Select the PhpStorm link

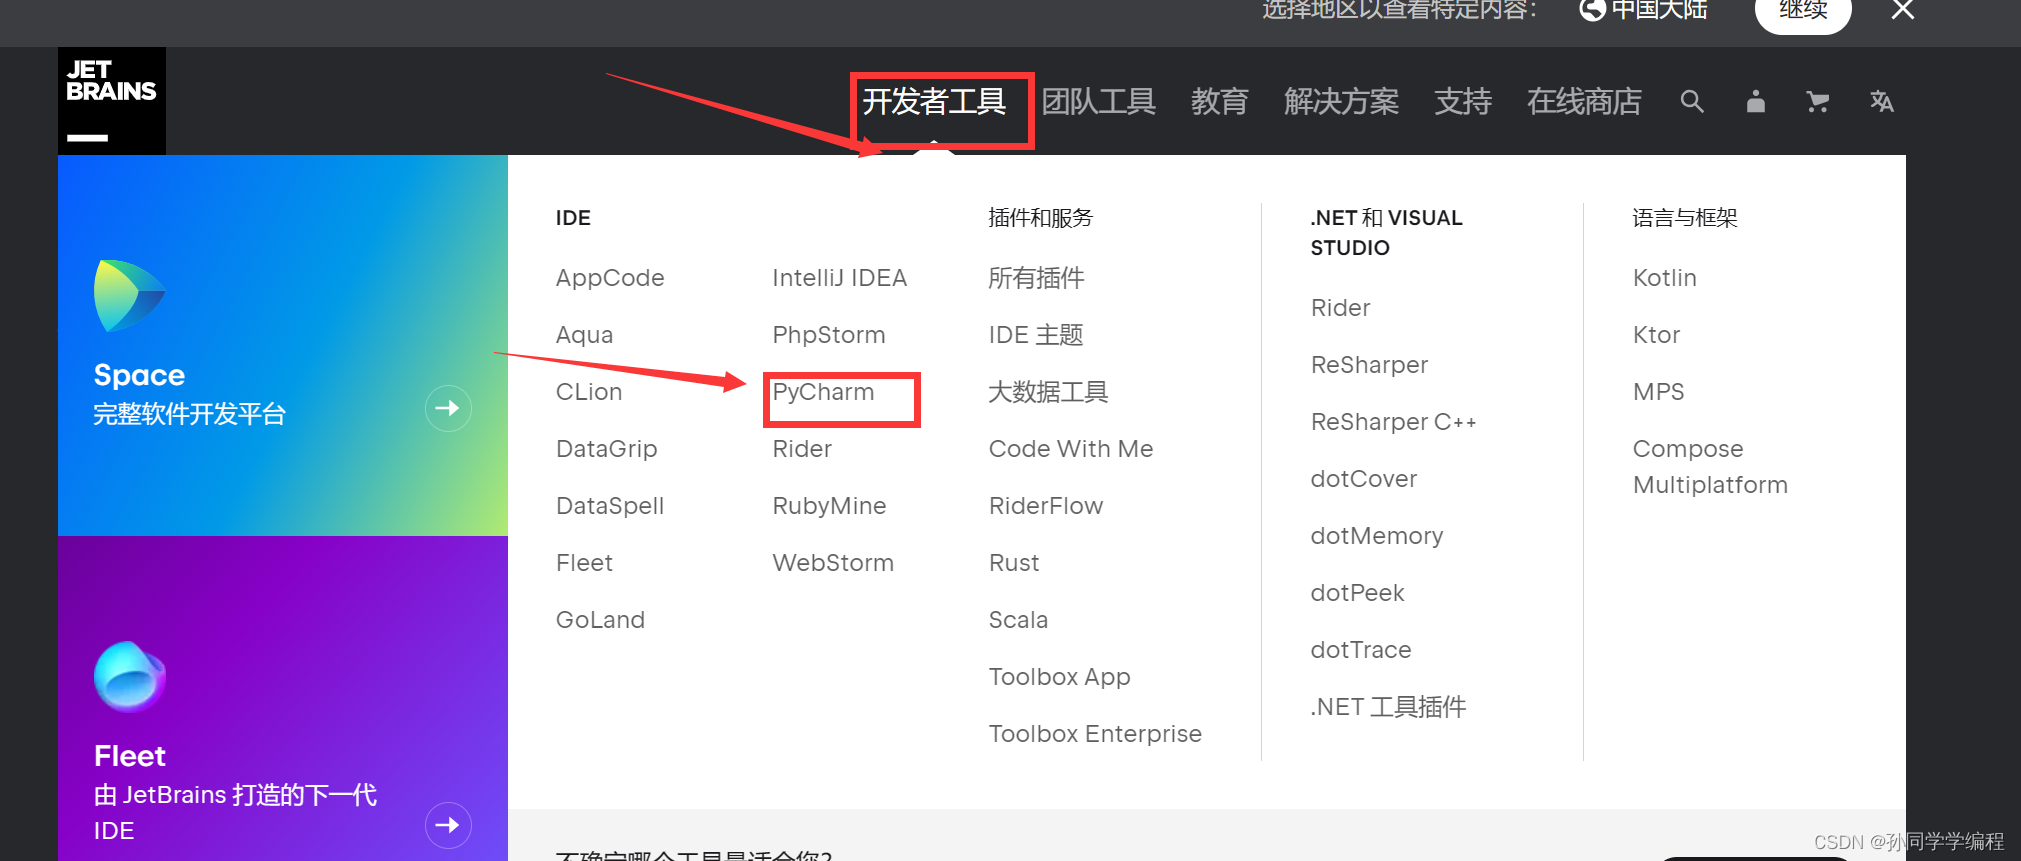[829, 335]
